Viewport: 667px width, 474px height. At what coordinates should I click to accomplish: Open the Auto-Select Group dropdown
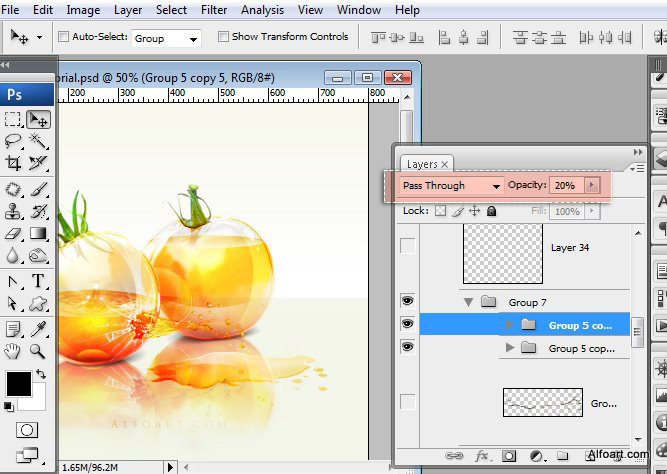(x=166, y=39)
